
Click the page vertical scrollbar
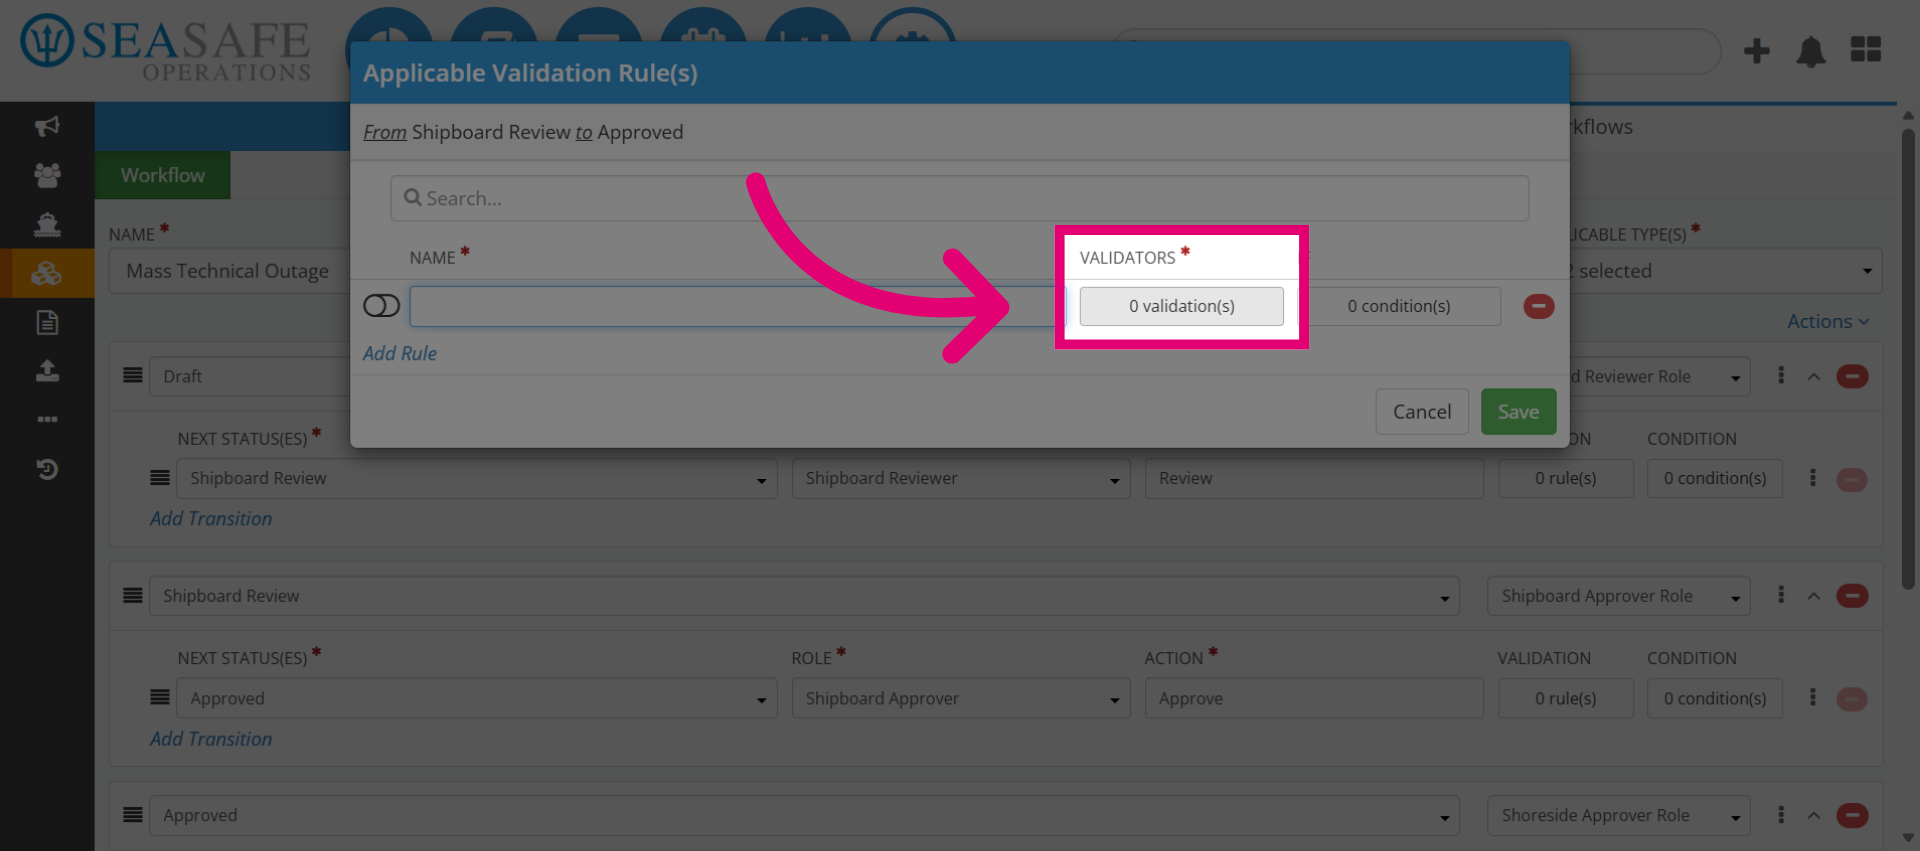pos(1908,358)
